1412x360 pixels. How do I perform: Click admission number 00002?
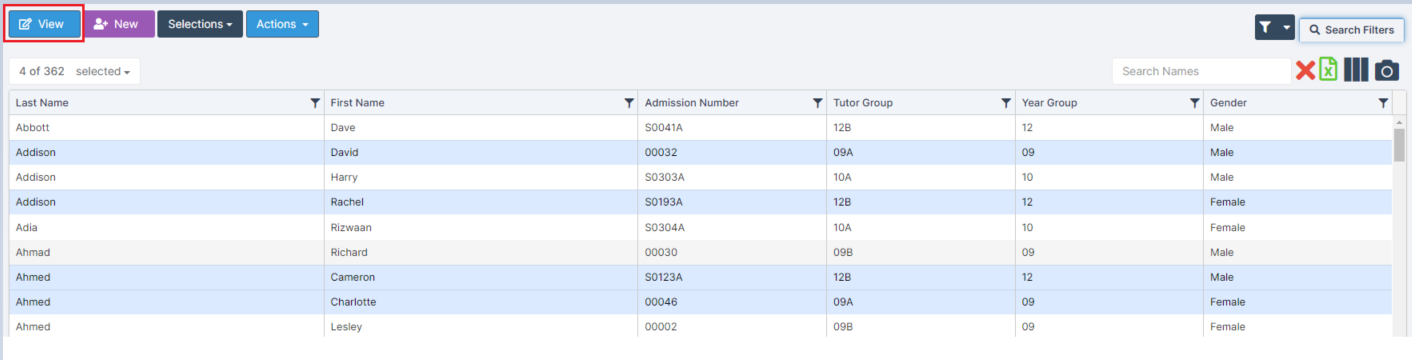click(x=661, y=327)
